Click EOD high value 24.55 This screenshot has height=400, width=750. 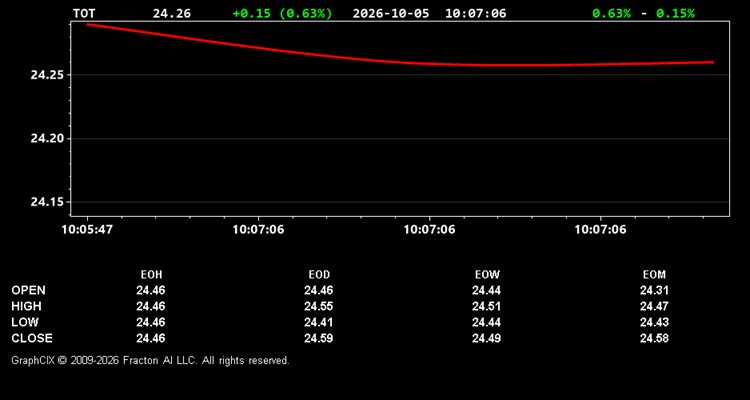[319, 306]
